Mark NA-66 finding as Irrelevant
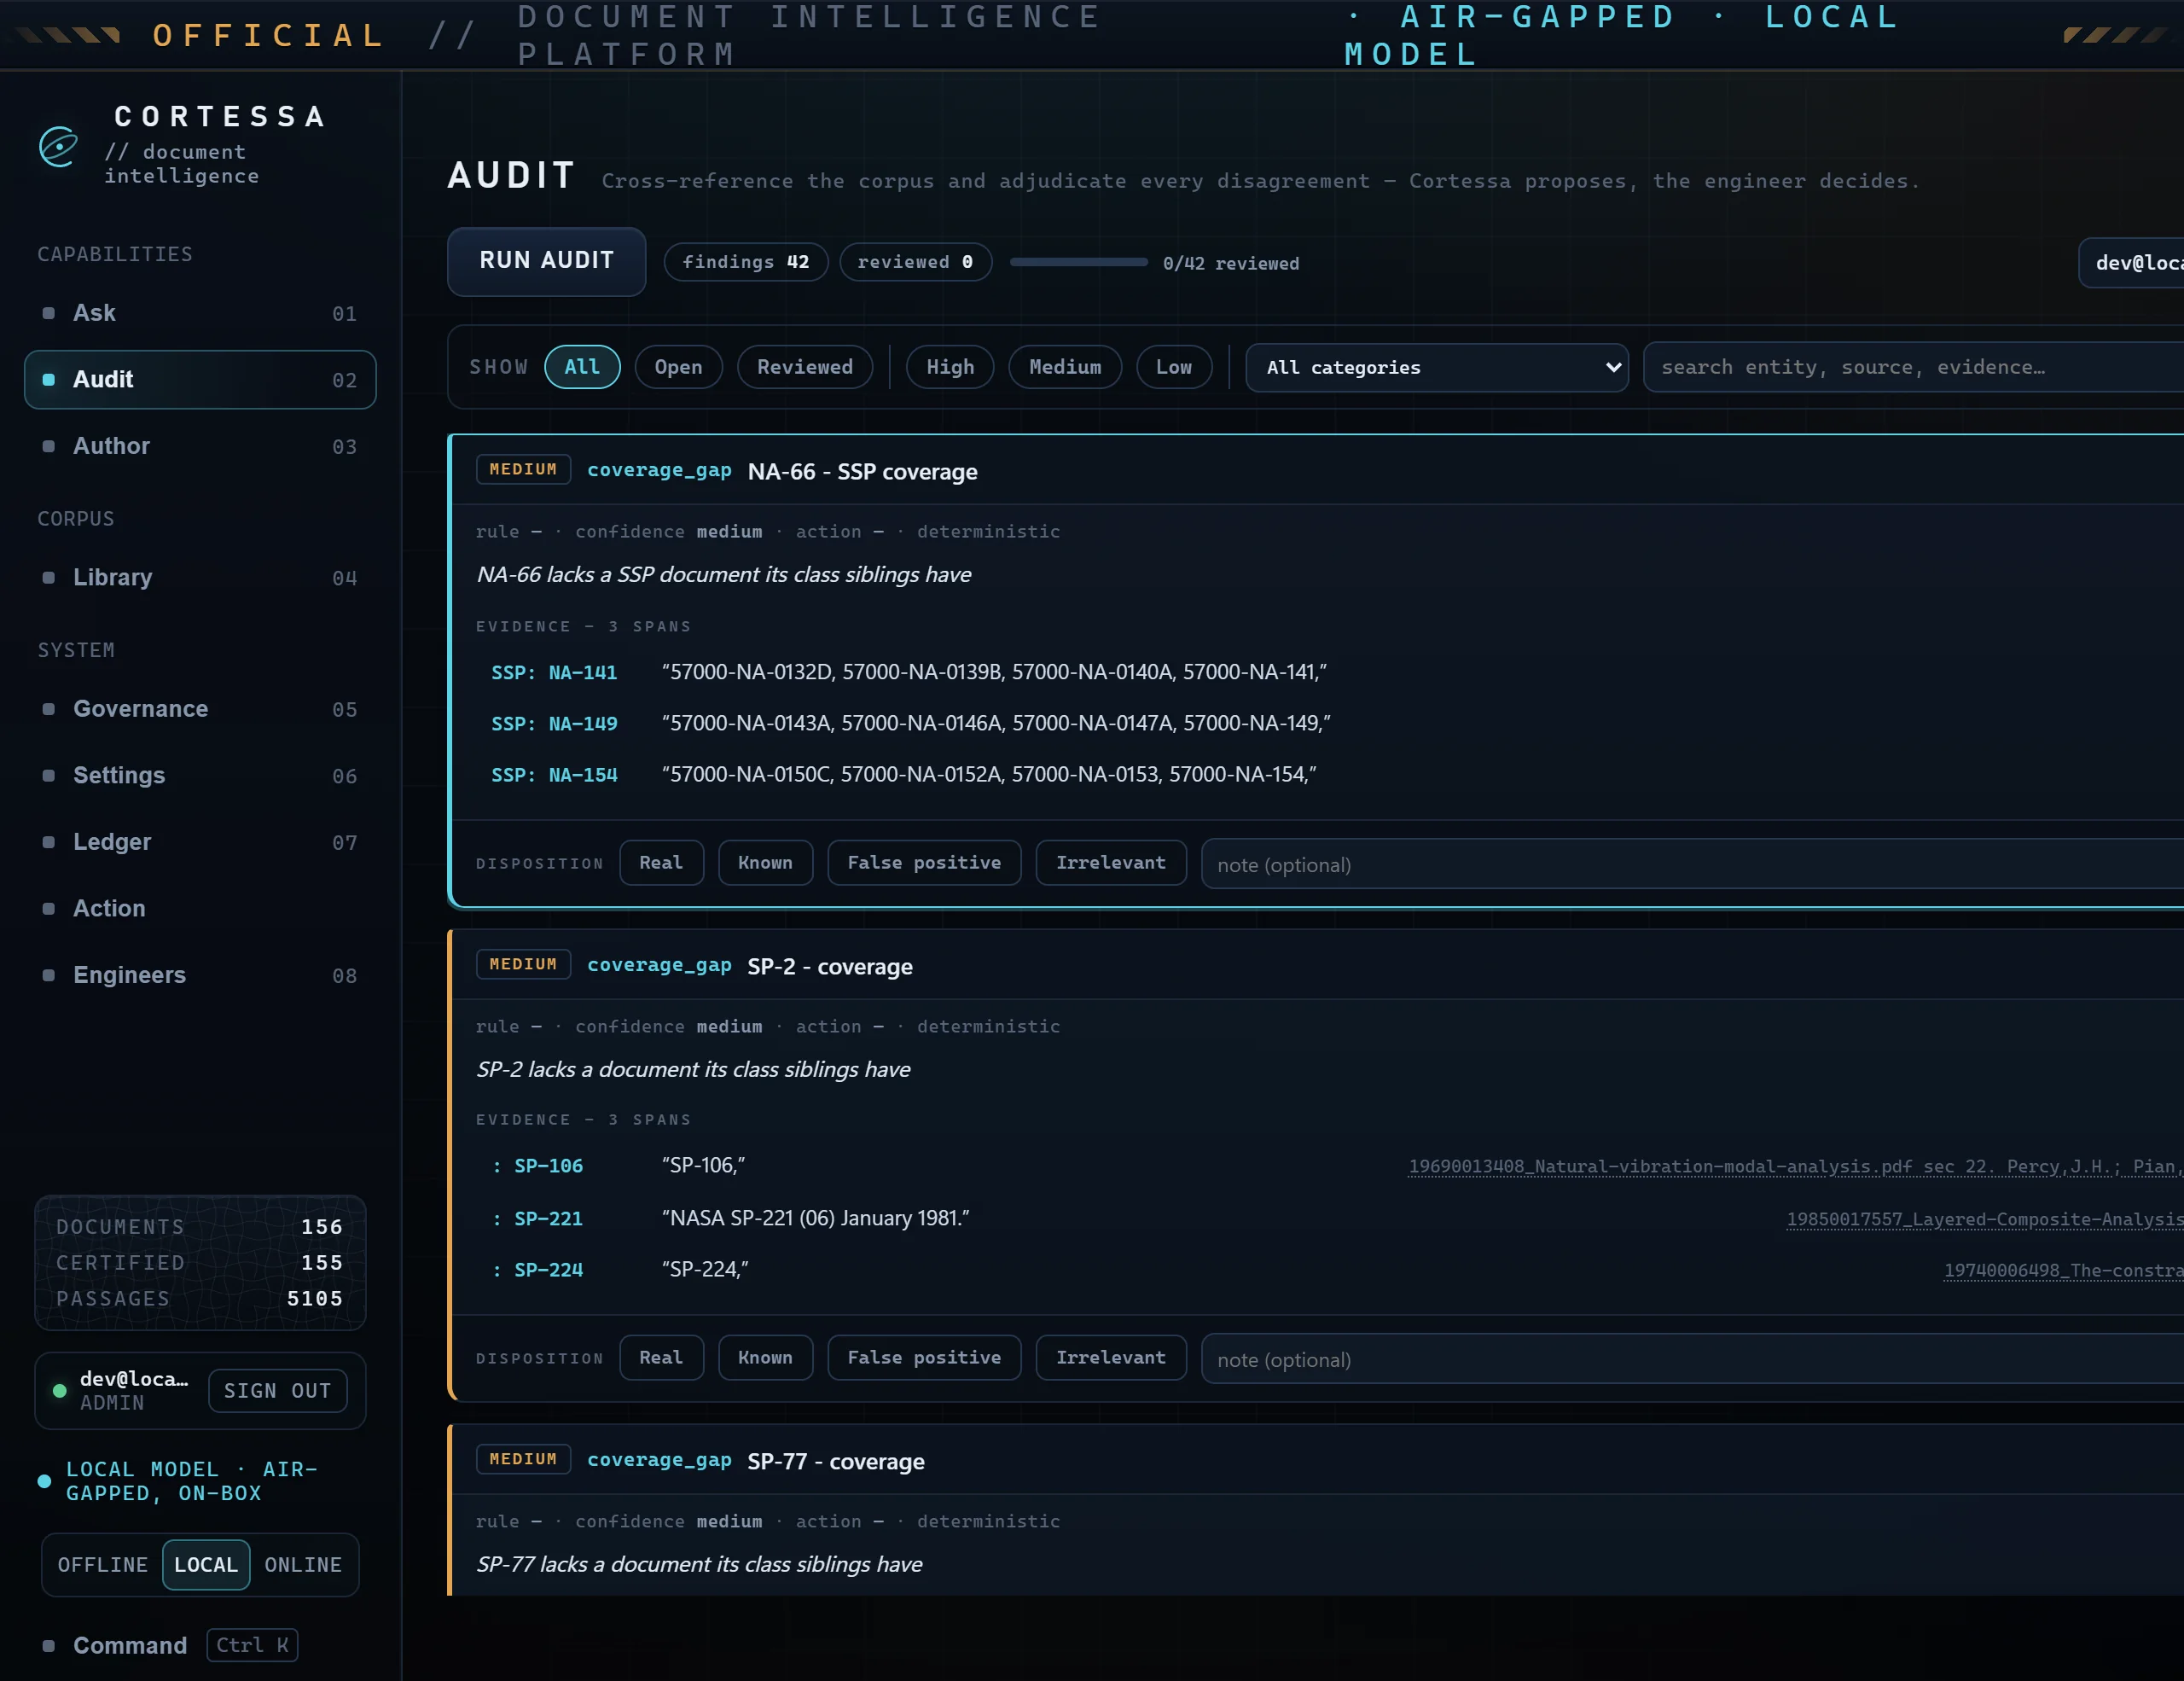 coord(1111,862)
